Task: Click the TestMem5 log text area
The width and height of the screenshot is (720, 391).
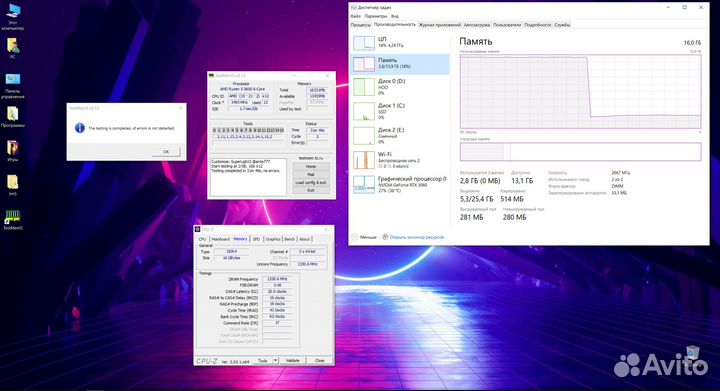Action: tap(248, 177)
